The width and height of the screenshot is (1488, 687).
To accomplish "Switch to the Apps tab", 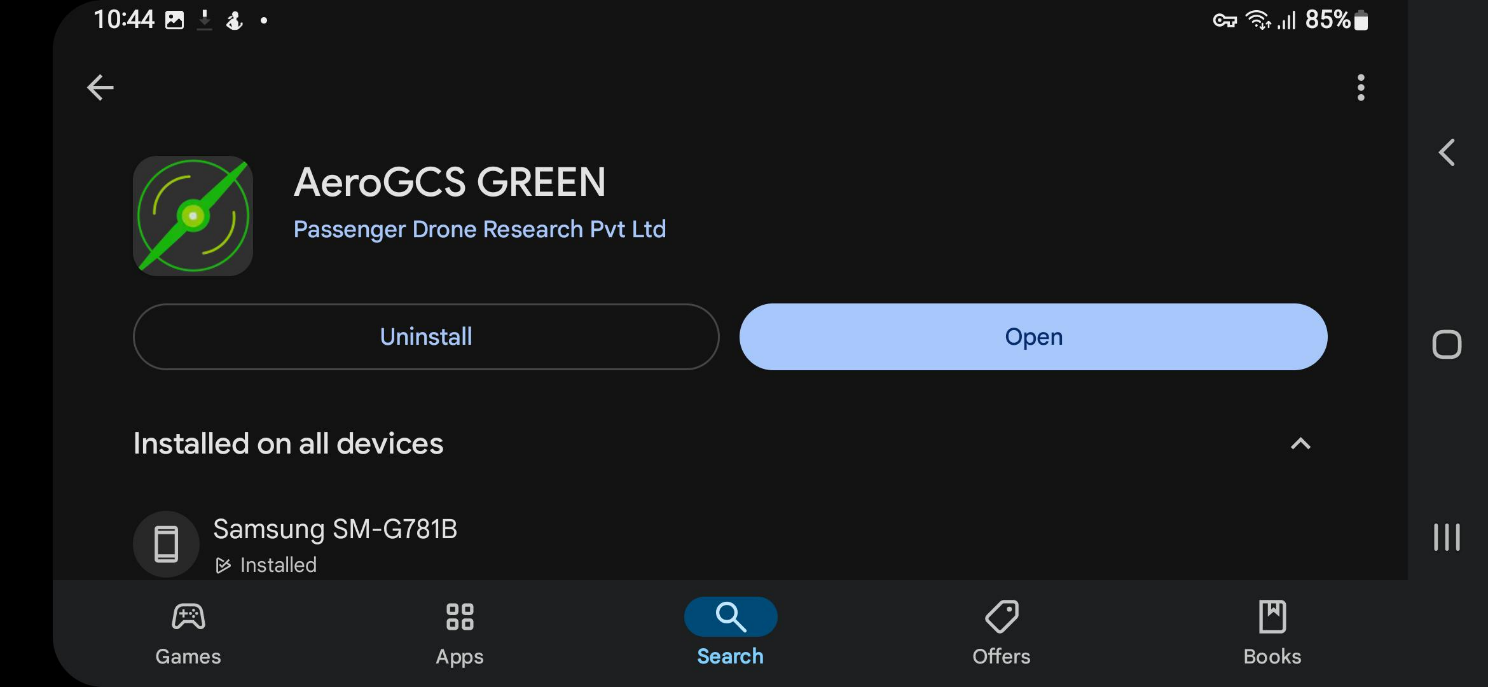I will tap(459, 633).
